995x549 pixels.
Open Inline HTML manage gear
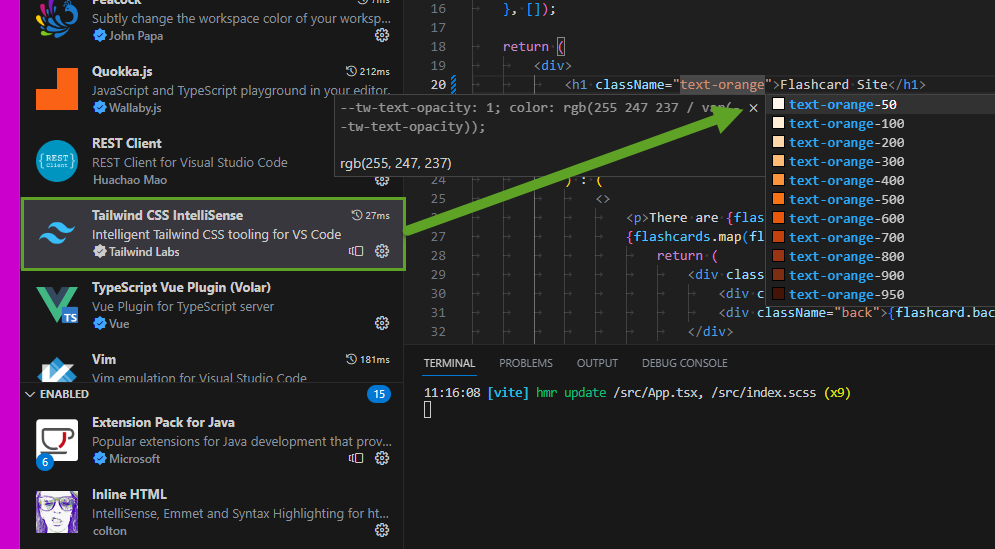tap(381, 530)
